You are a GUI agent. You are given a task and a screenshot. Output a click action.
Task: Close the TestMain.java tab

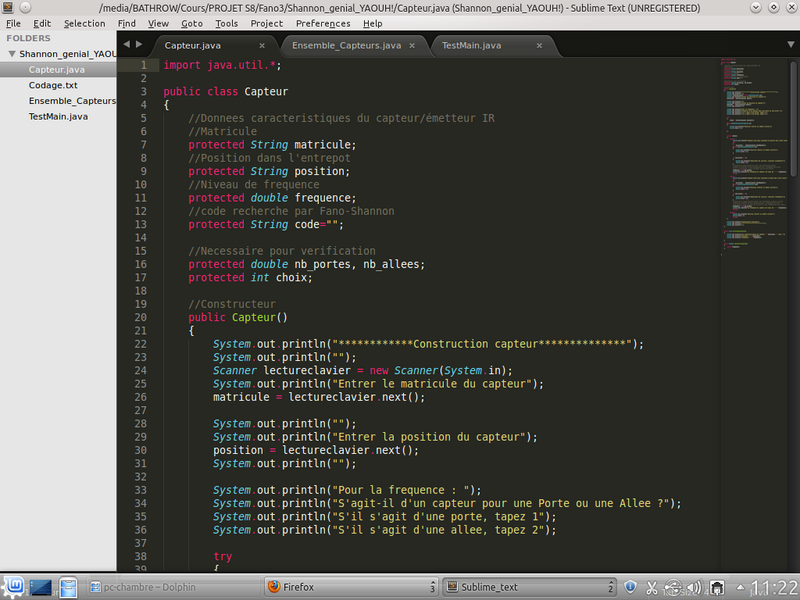click(x=539, y=45)
